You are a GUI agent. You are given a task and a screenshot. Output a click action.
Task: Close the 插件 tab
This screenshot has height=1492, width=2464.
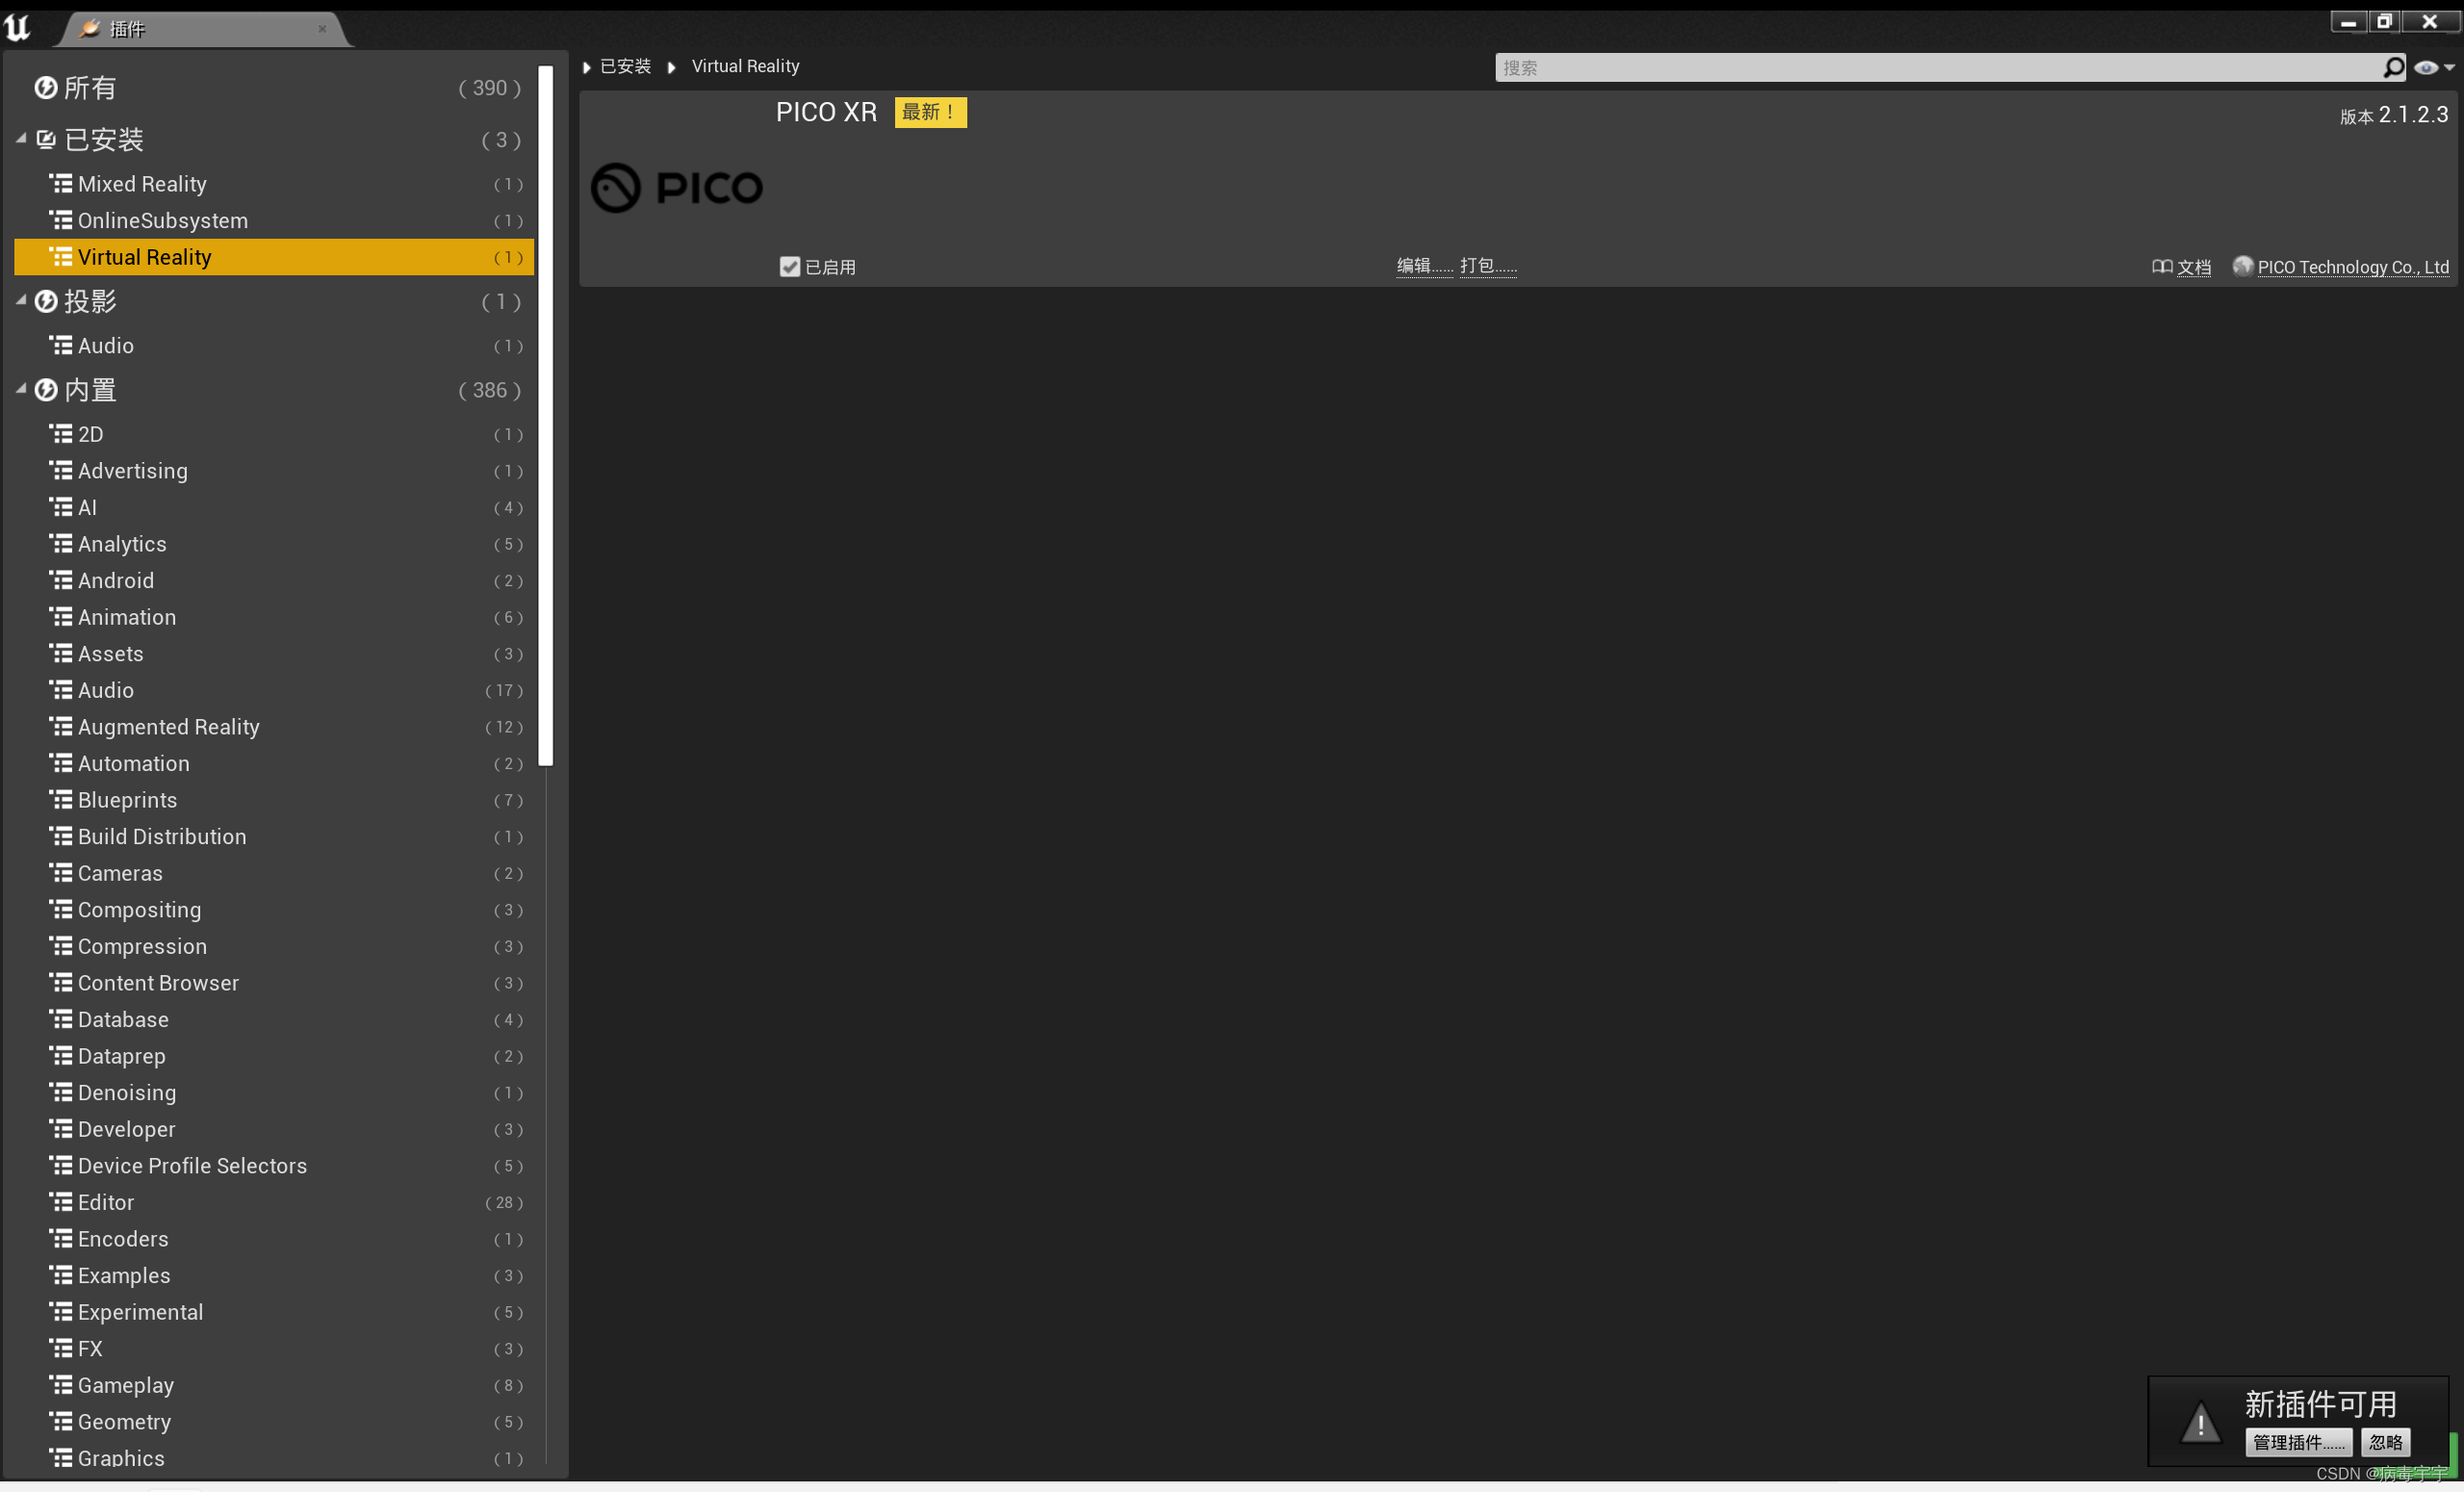[322, 29]
